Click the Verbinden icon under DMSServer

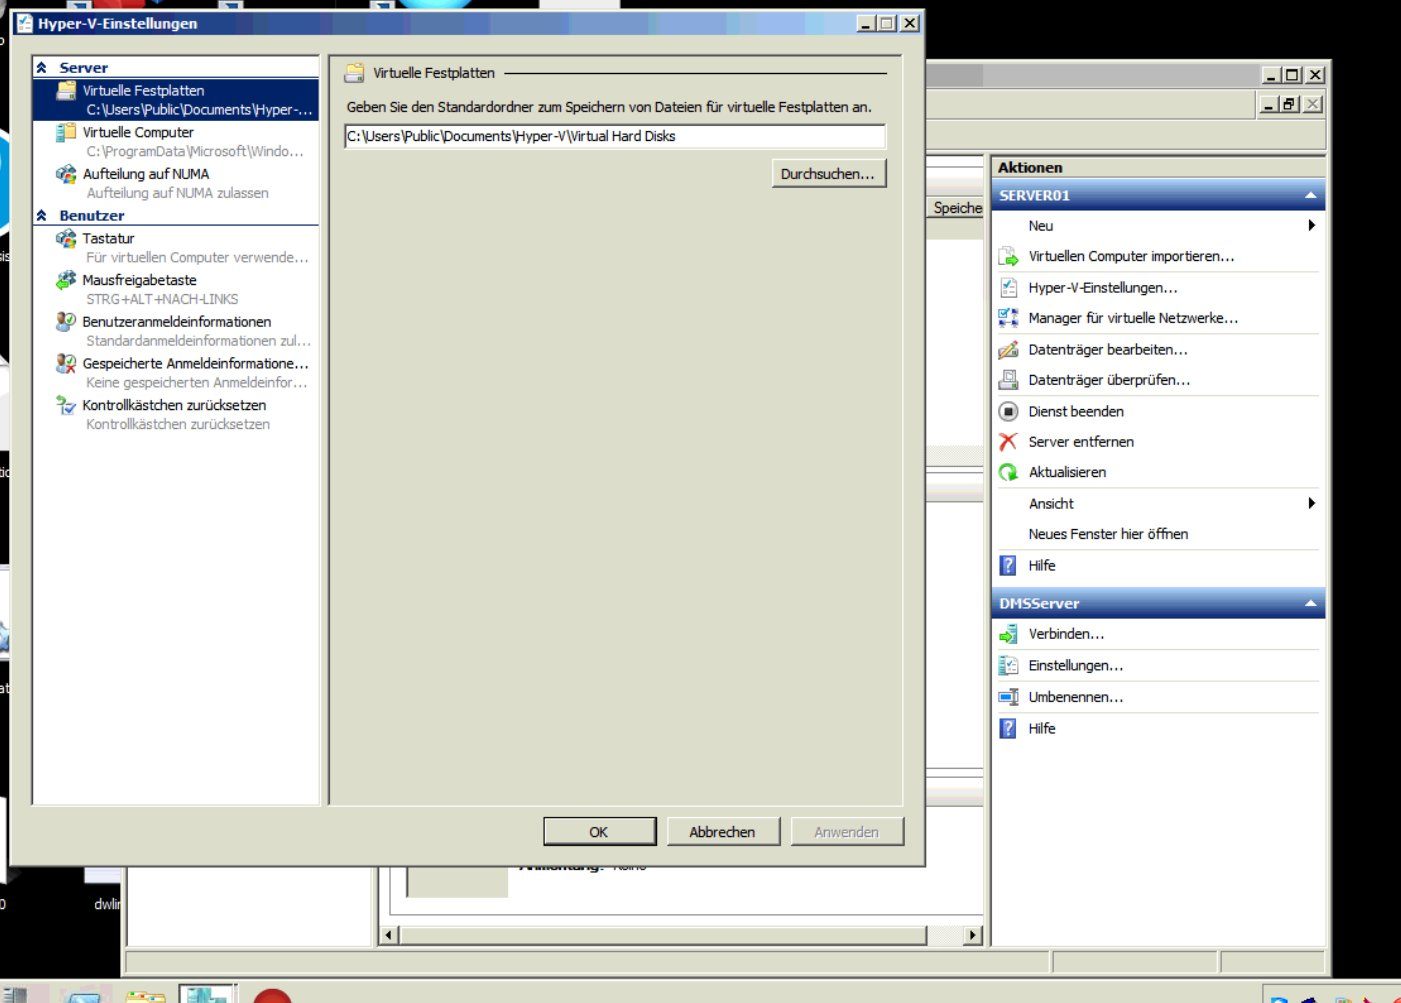click(x=1008, y=634)
